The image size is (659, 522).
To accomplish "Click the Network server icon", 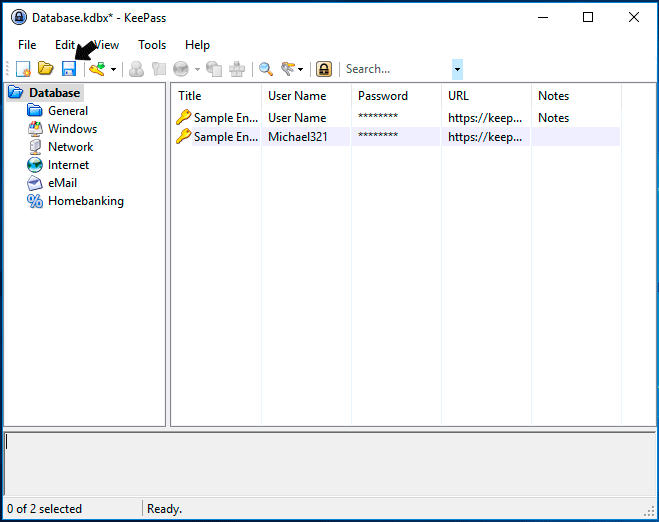I will [x=35, y=147].
